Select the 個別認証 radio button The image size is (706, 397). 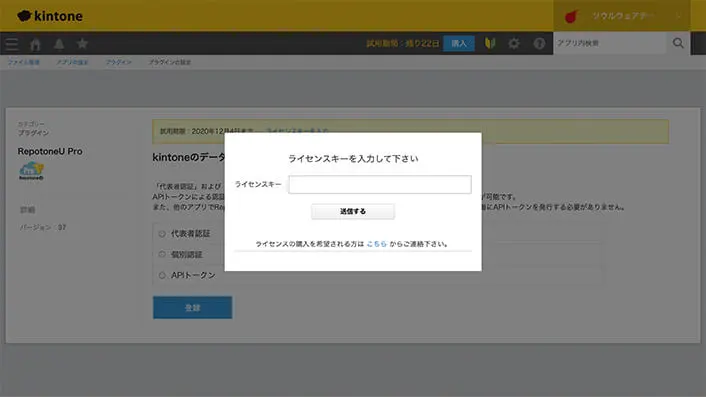coord(162,254)
